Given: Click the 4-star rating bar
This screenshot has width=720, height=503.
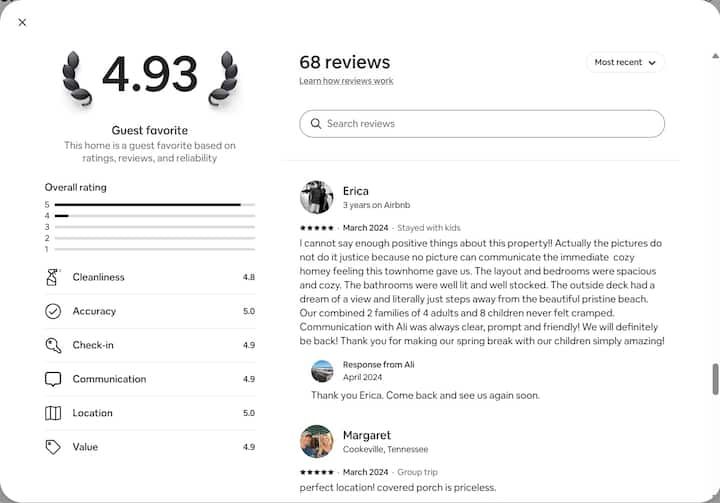Looking at the screenshot, I should tap(149, 215).
